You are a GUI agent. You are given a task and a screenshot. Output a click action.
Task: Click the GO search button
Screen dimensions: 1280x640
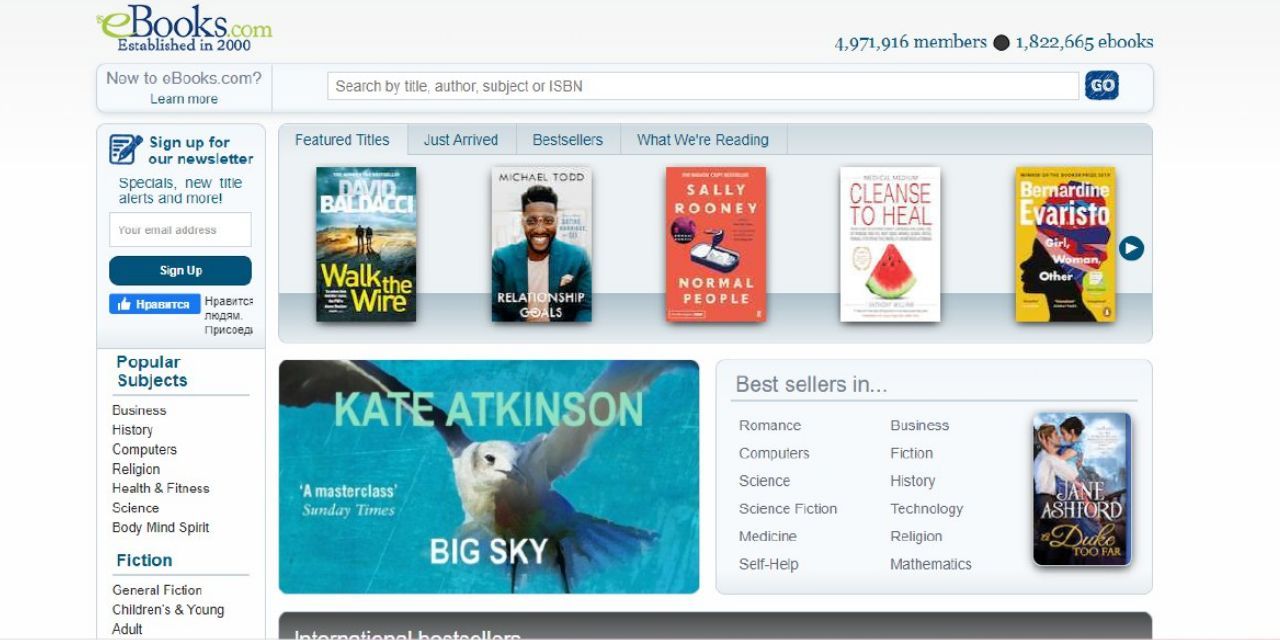coord(1102,86)
